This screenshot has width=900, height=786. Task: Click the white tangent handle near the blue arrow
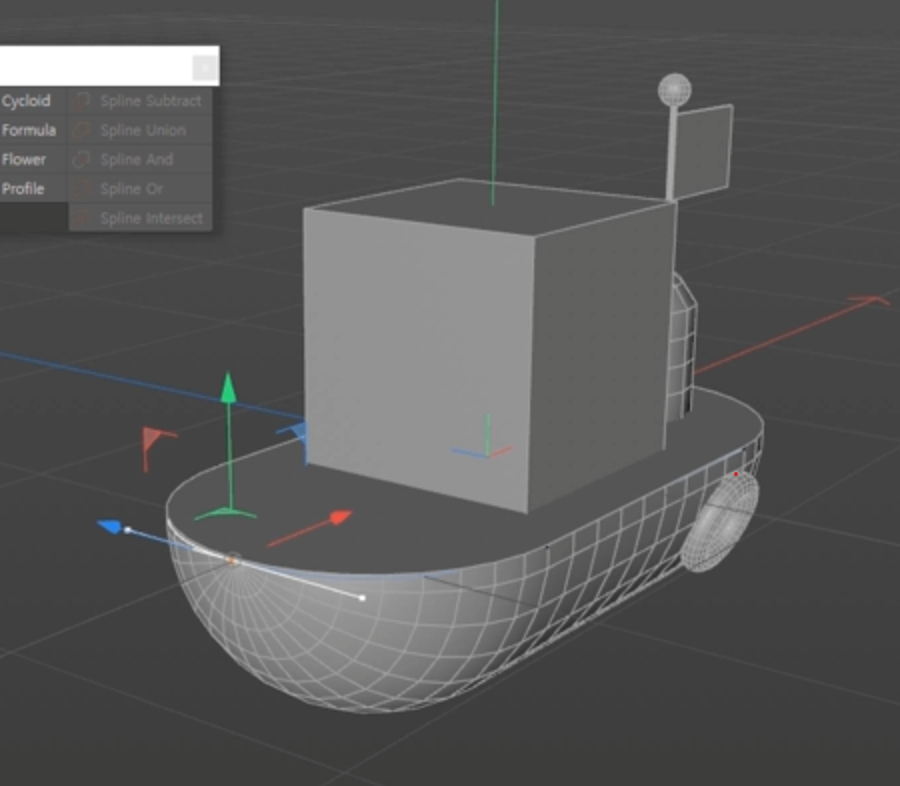128,530
